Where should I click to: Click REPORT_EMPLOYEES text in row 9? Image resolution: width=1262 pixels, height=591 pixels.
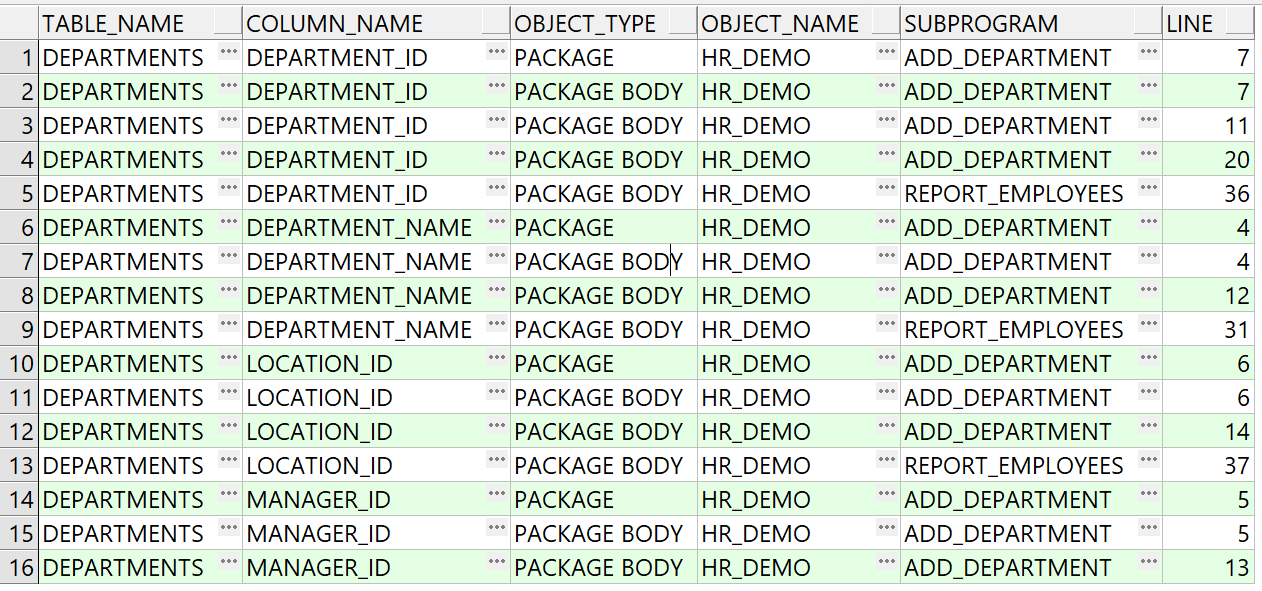(x=1014, y=330)
